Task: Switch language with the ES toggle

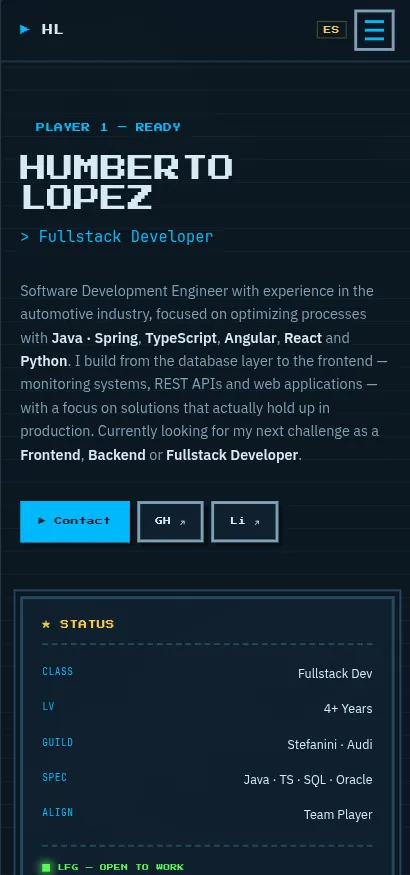Action: (331, 30)
